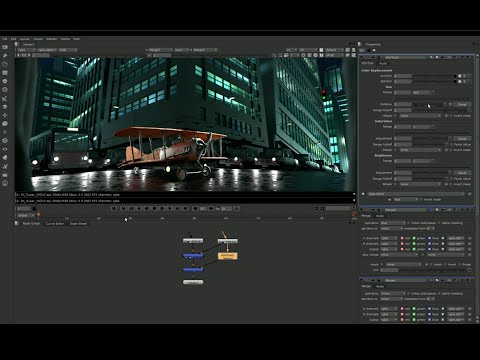This screenshot has width=480, height=360.
Task: Select the orange HSVTool node in graph
Action: tap(227, 256)
